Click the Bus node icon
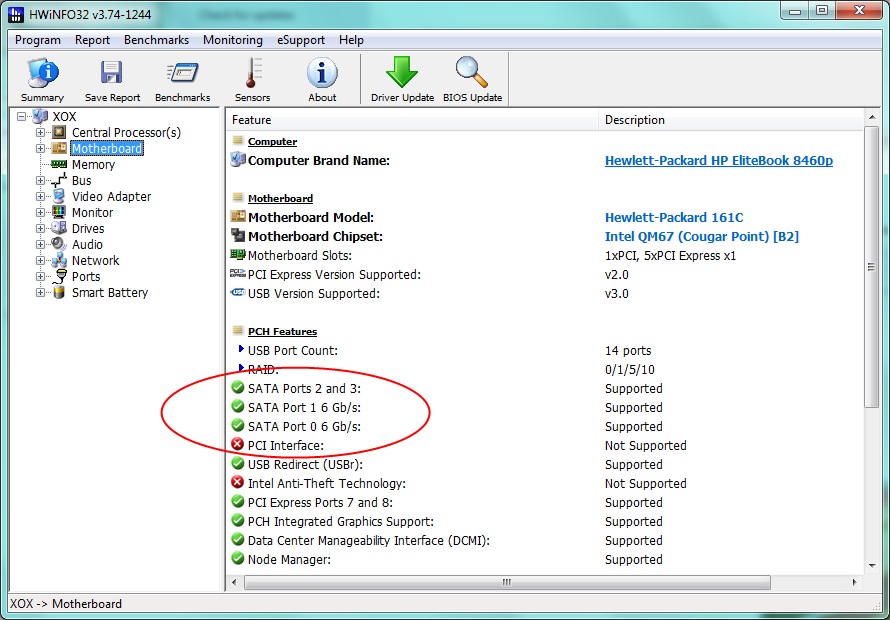The image size is (890, 620). point(58,181)
